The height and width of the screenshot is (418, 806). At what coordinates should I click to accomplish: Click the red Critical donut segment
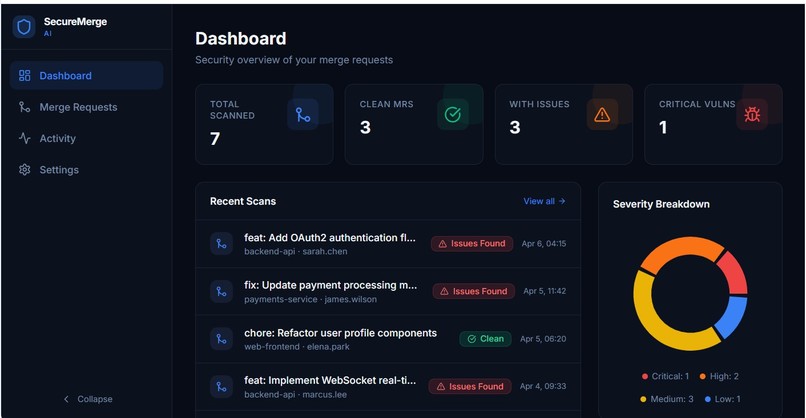tap(734, 272)
